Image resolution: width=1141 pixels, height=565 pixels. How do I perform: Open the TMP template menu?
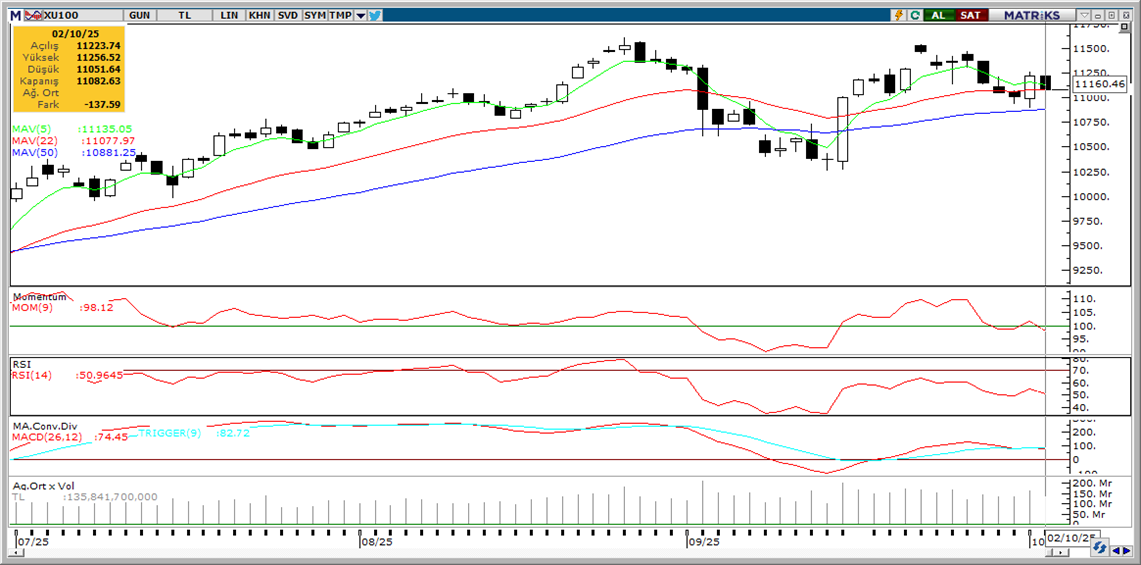[340, 15]
